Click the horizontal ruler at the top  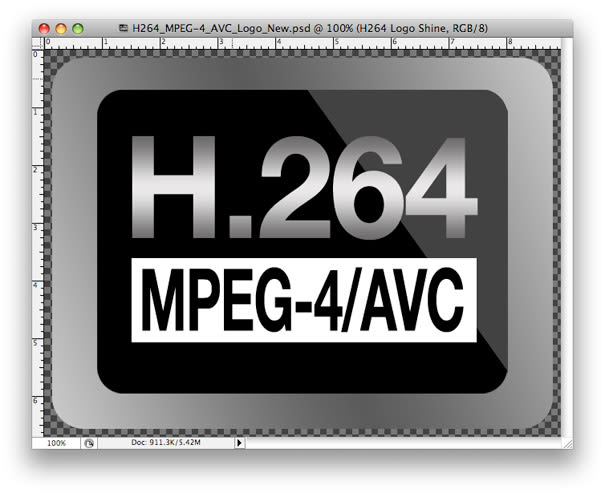(302, 43)
